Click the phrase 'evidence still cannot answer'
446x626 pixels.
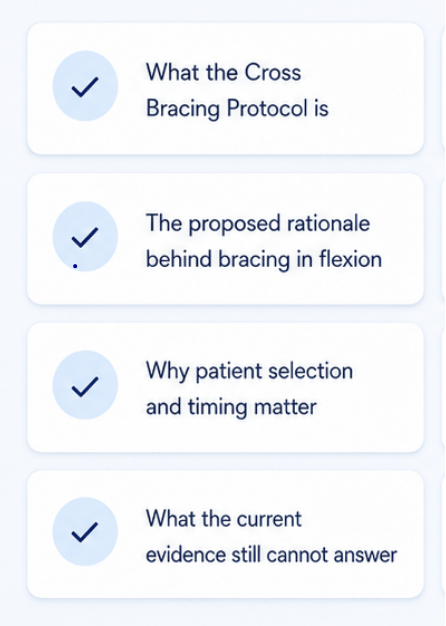272,555
